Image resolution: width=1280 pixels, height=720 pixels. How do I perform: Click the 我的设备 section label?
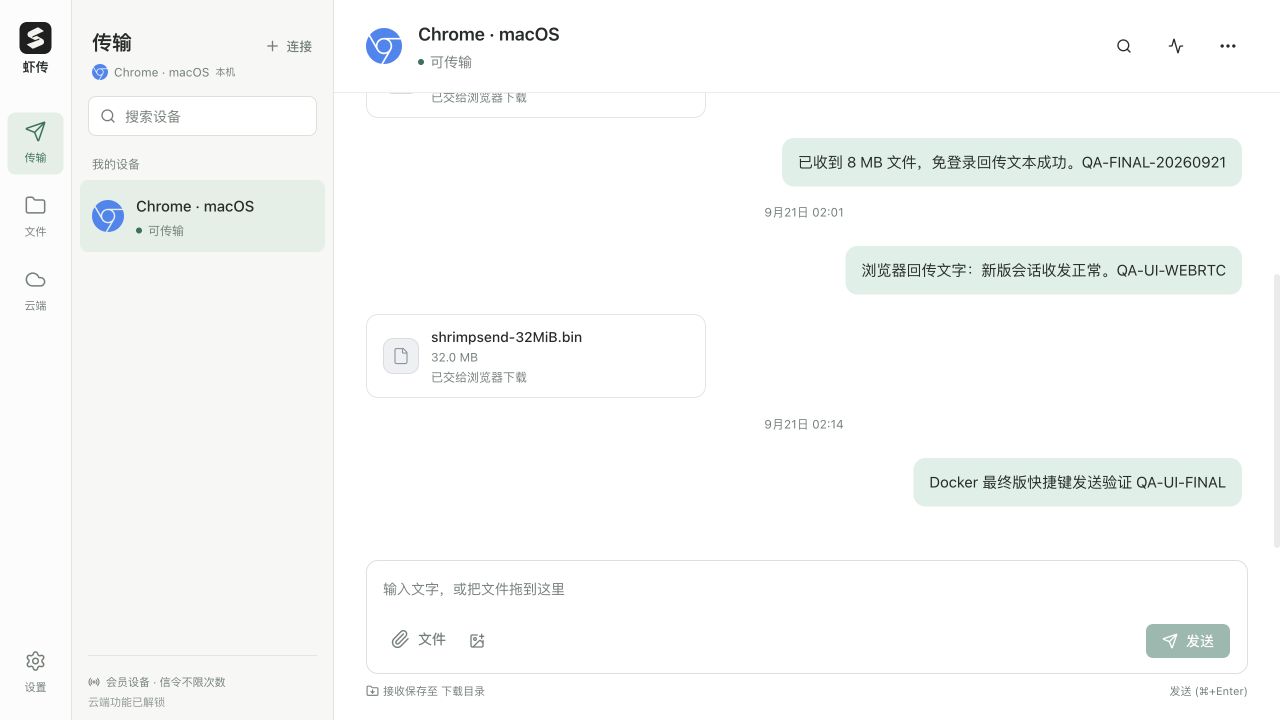tap(116, 164)
